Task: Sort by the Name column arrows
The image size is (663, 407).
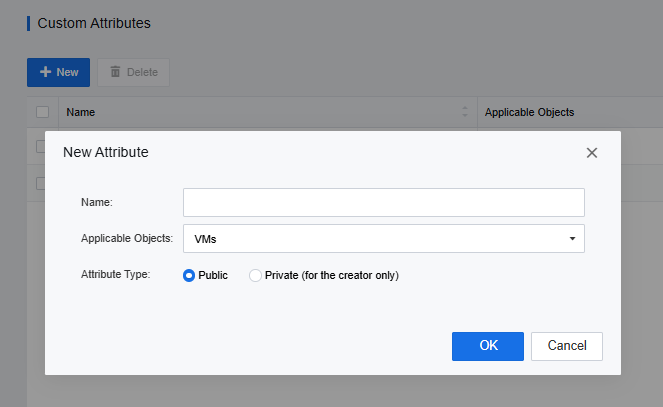Action: [465, 112]
